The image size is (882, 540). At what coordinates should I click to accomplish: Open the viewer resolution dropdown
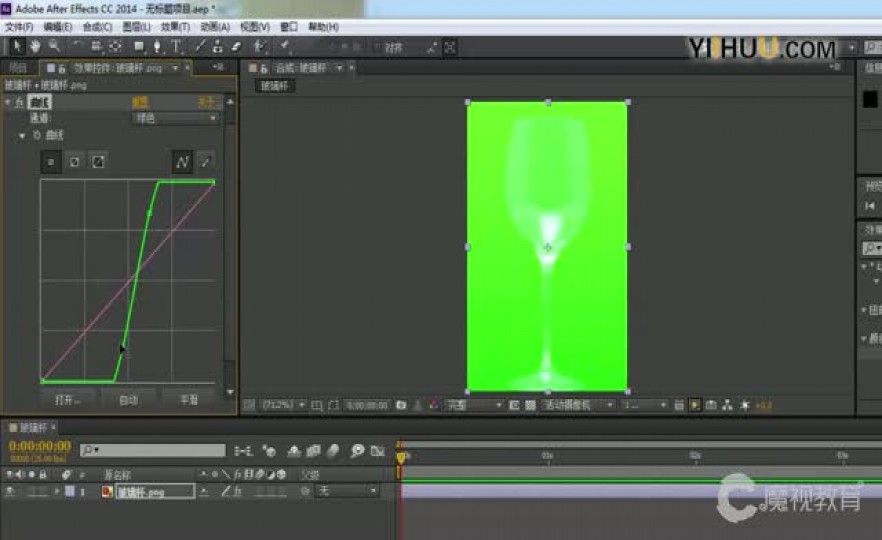(474, 405)
